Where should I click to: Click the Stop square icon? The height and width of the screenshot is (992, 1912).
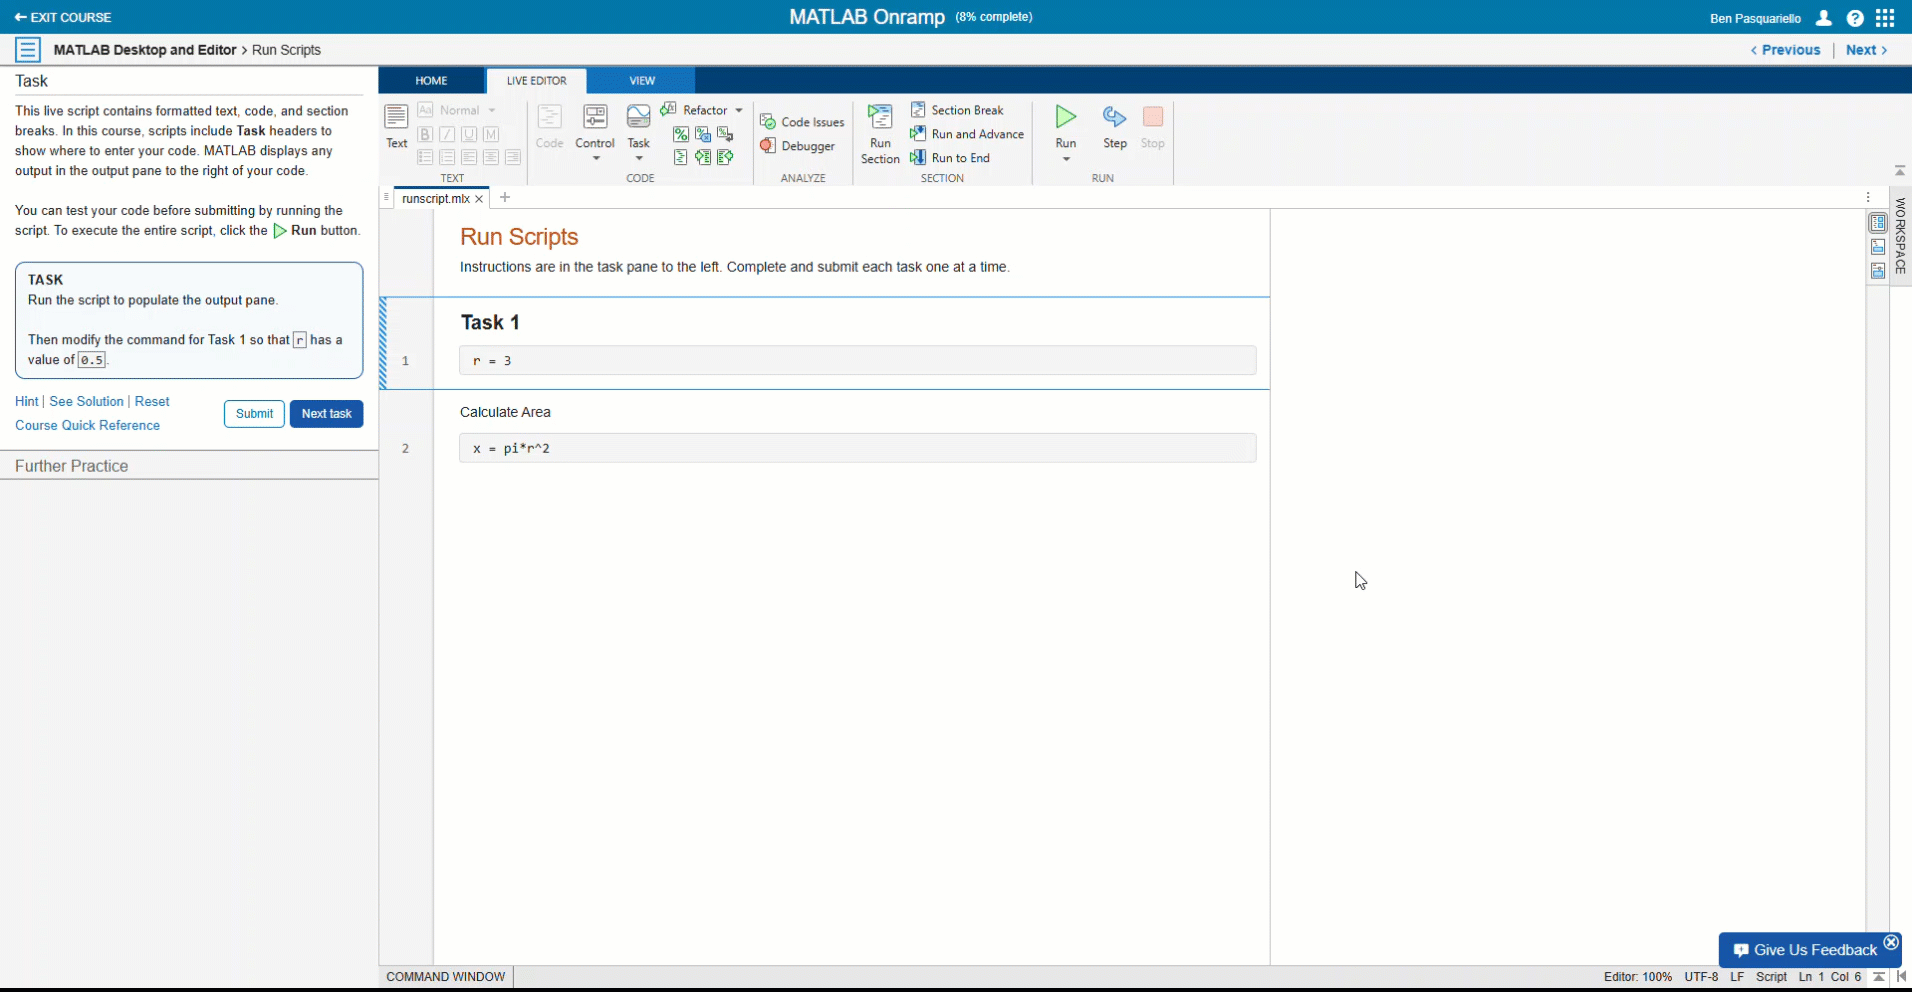pyautogui.click(x=1153, y=117)
